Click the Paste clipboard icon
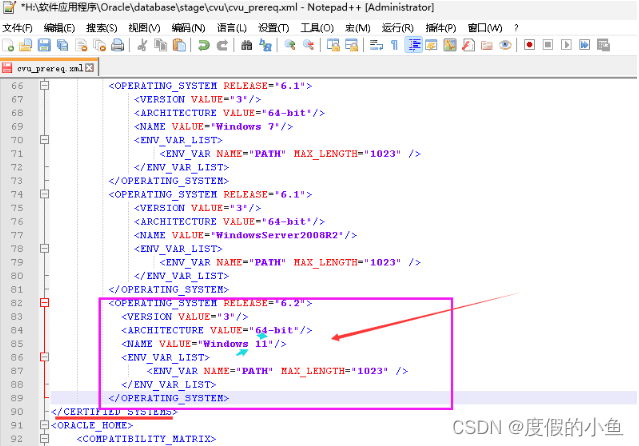The image size is (639, 446). [179, 45]
